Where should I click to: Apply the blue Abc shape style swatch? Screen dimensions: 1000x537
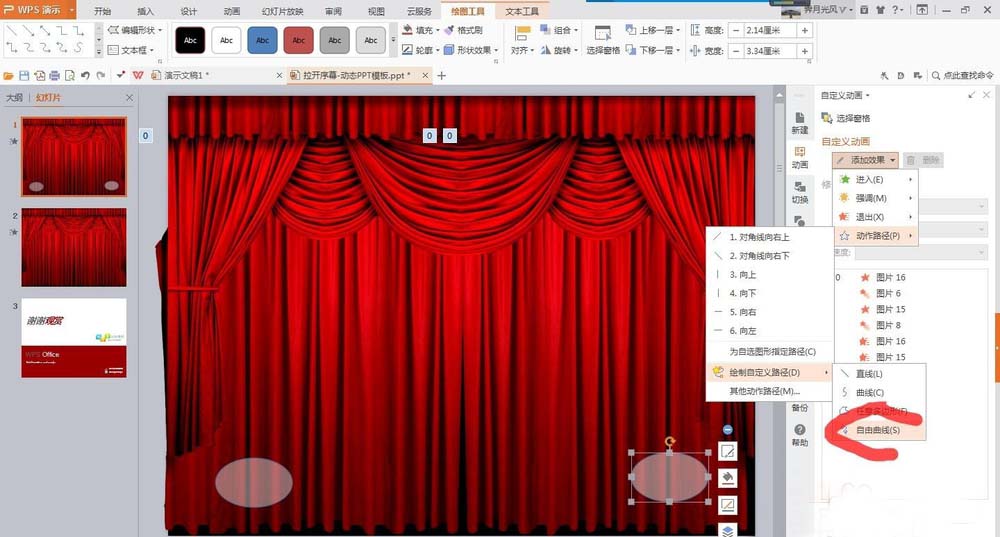click(x=263, y=40)
